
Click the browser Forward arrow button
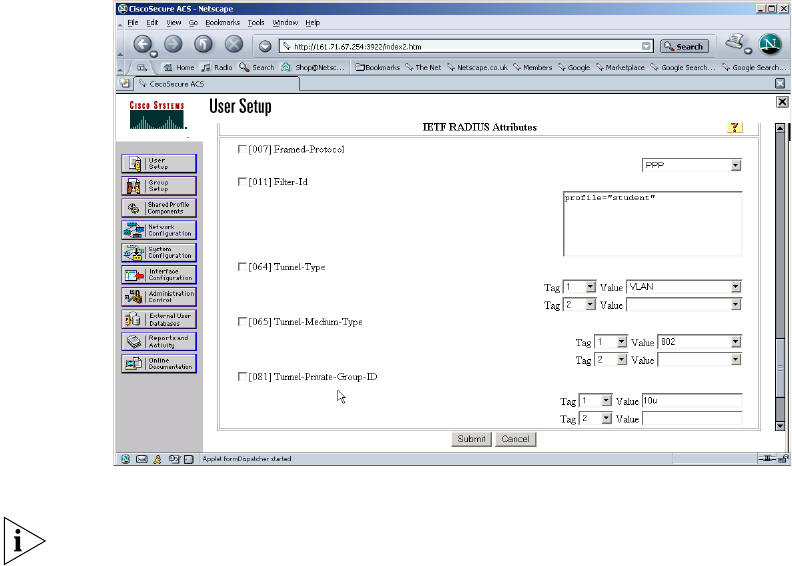[x=173, y=44]
